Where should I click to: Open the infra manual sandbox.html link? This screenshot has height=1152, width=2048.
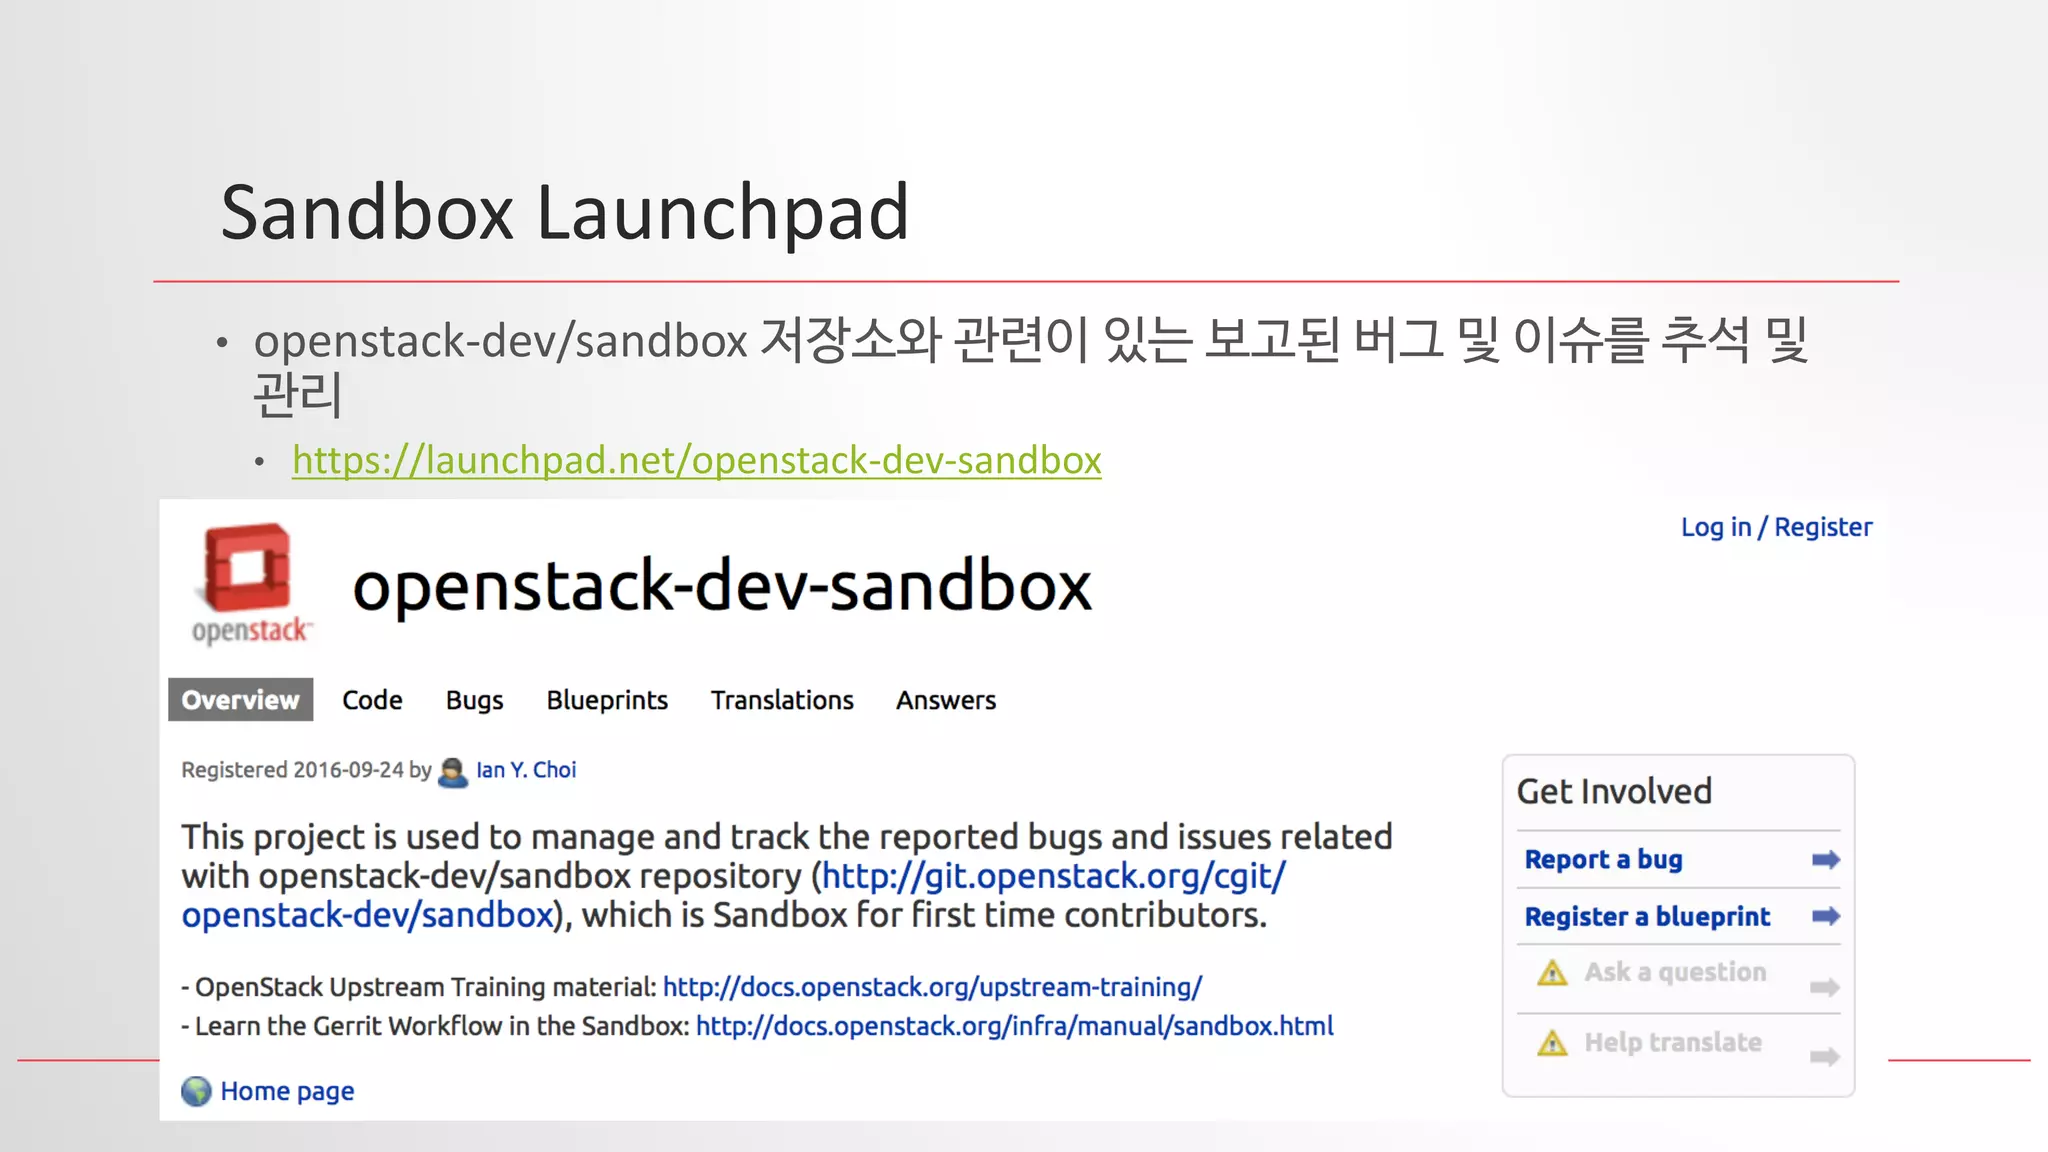pyautogui.click(x=1014, y=1026)
